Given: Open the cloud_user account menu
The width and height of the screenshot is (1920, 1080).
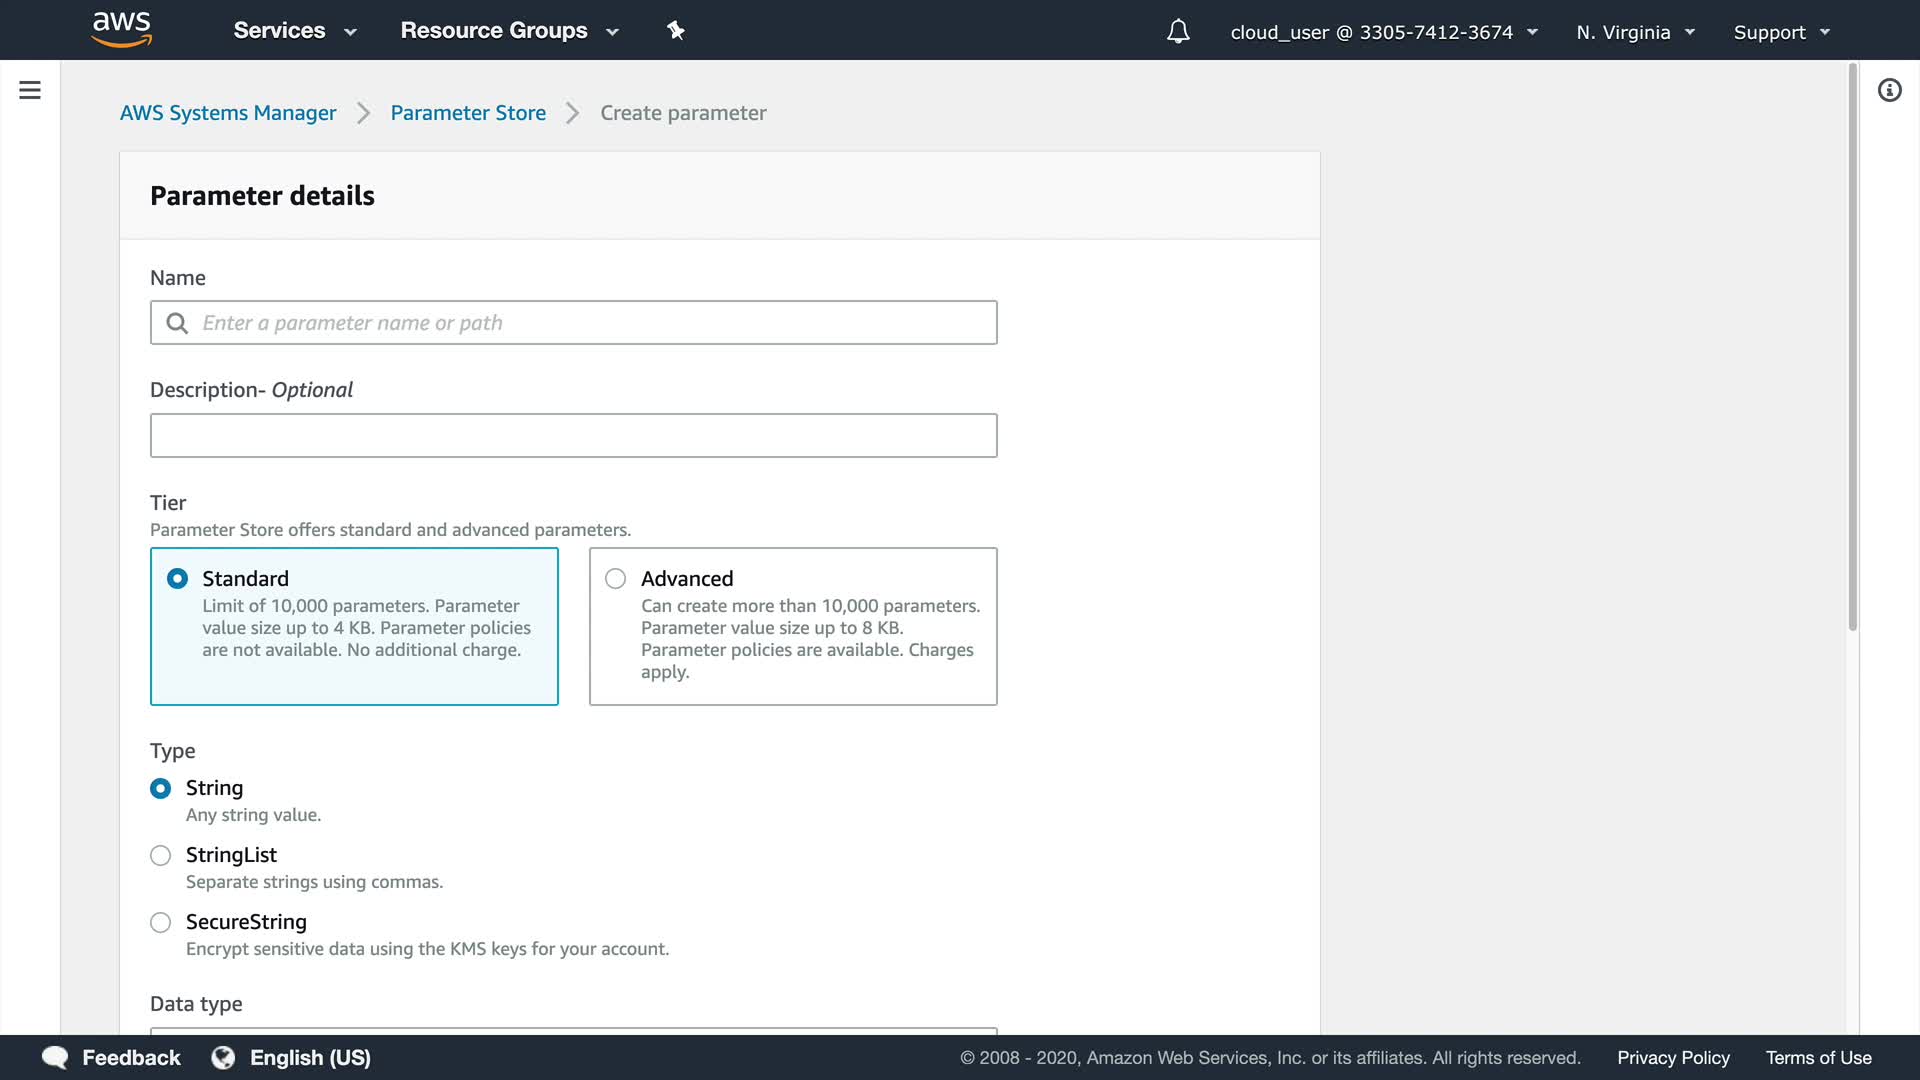Looking at the screenshot, I should [1383, 32].
